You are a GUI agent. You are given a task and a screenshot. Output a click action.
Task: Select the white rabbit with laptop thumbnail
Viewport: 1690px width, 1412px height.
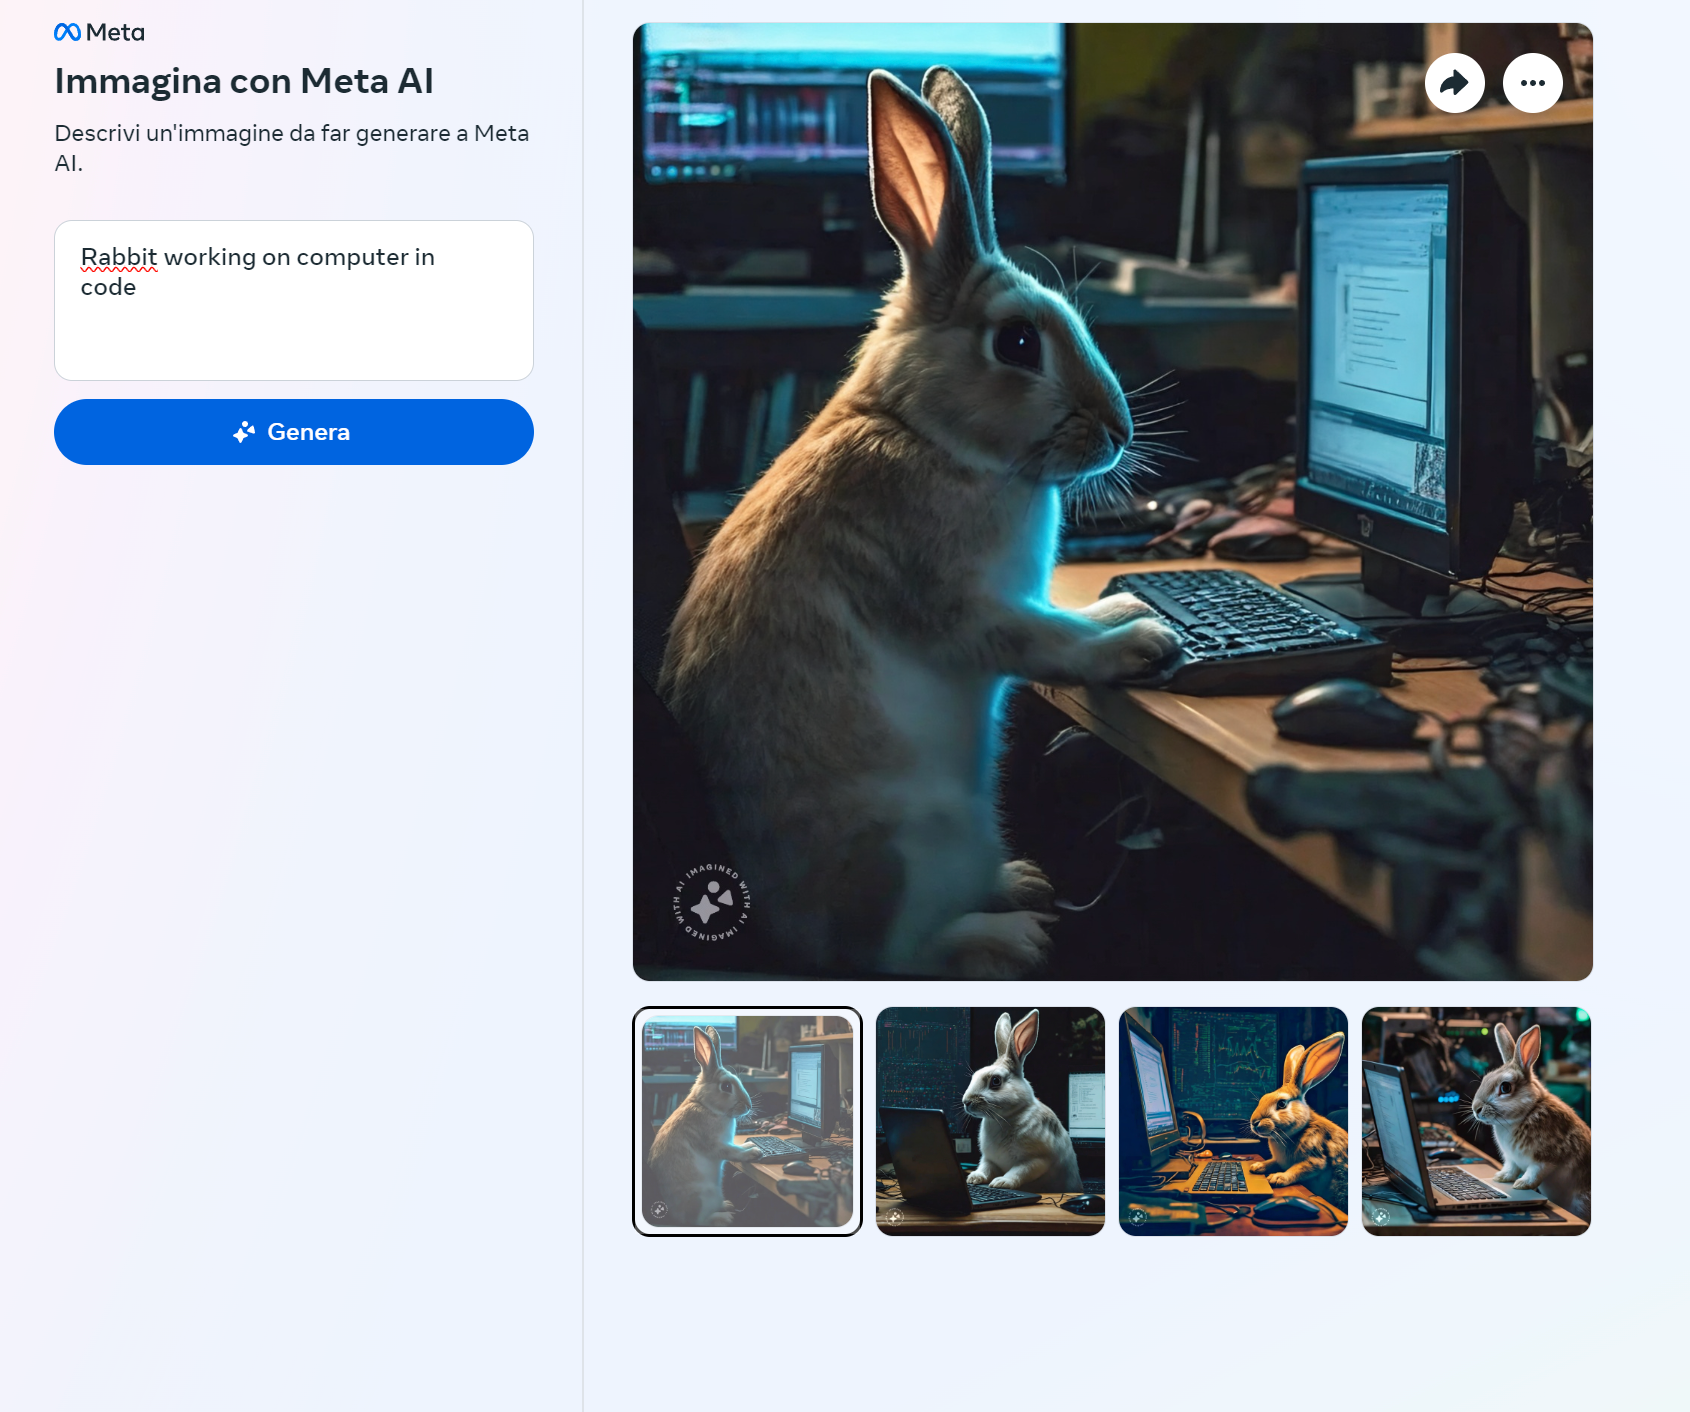click(x=990, y=1121)
